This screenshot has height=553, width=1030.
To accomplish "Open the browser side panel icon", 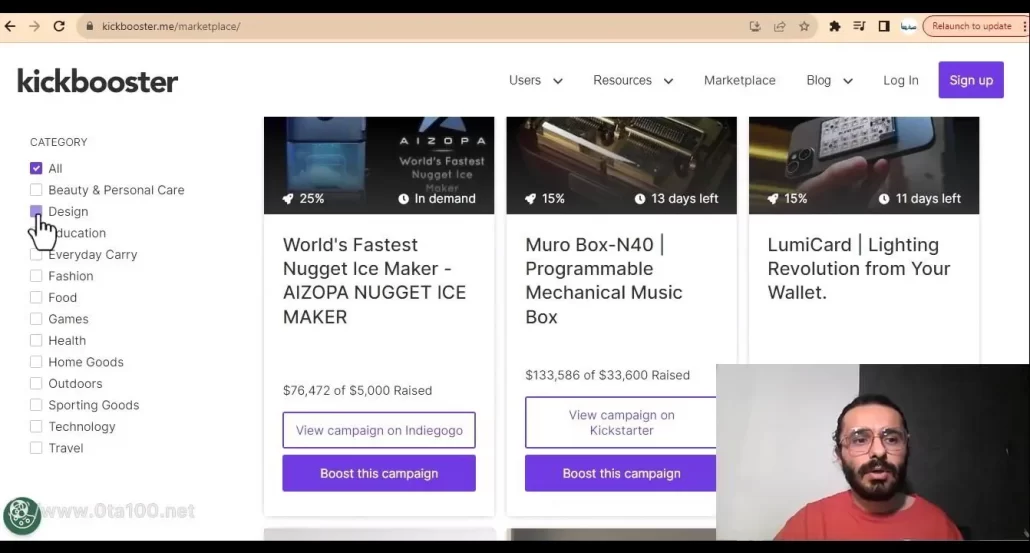I will [884, 27].
